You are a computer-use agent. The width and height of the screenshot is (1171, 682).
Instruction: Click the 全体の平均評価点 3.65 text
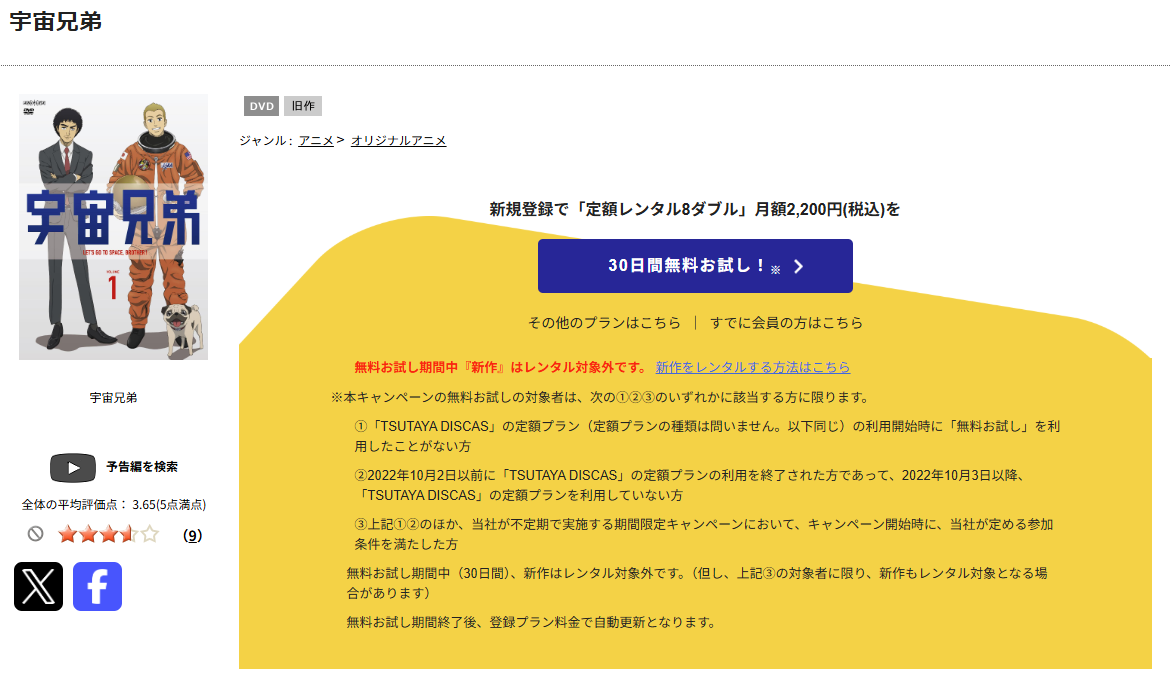tap(114, 505)
